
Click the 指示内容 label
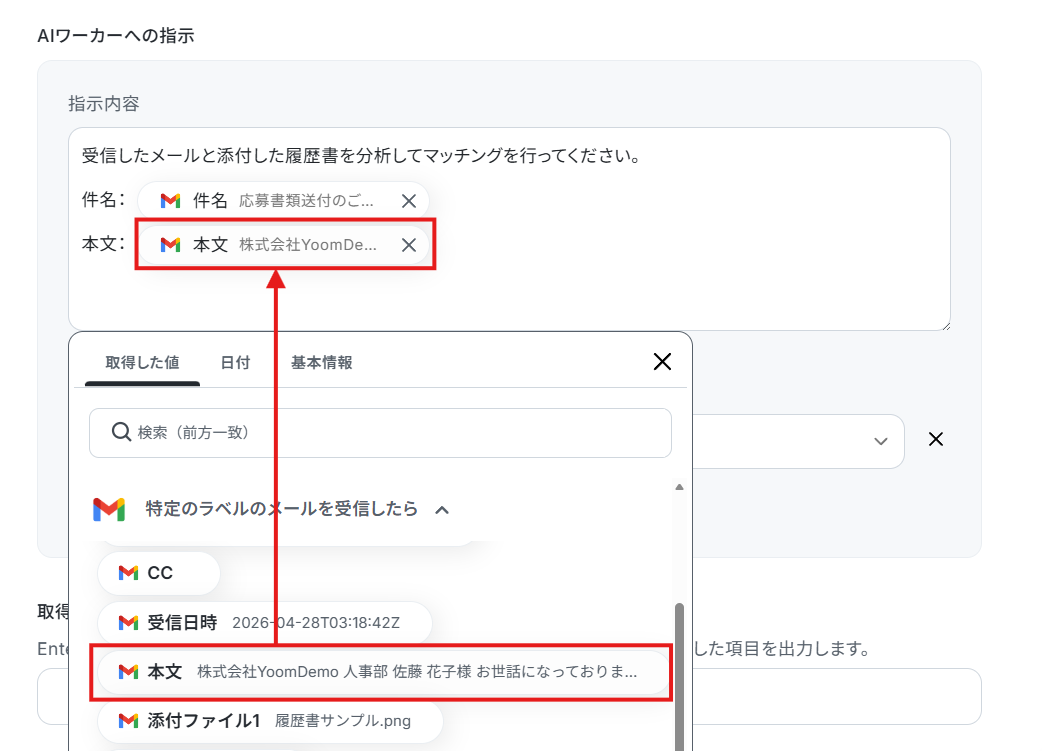(x=104, y=104)
